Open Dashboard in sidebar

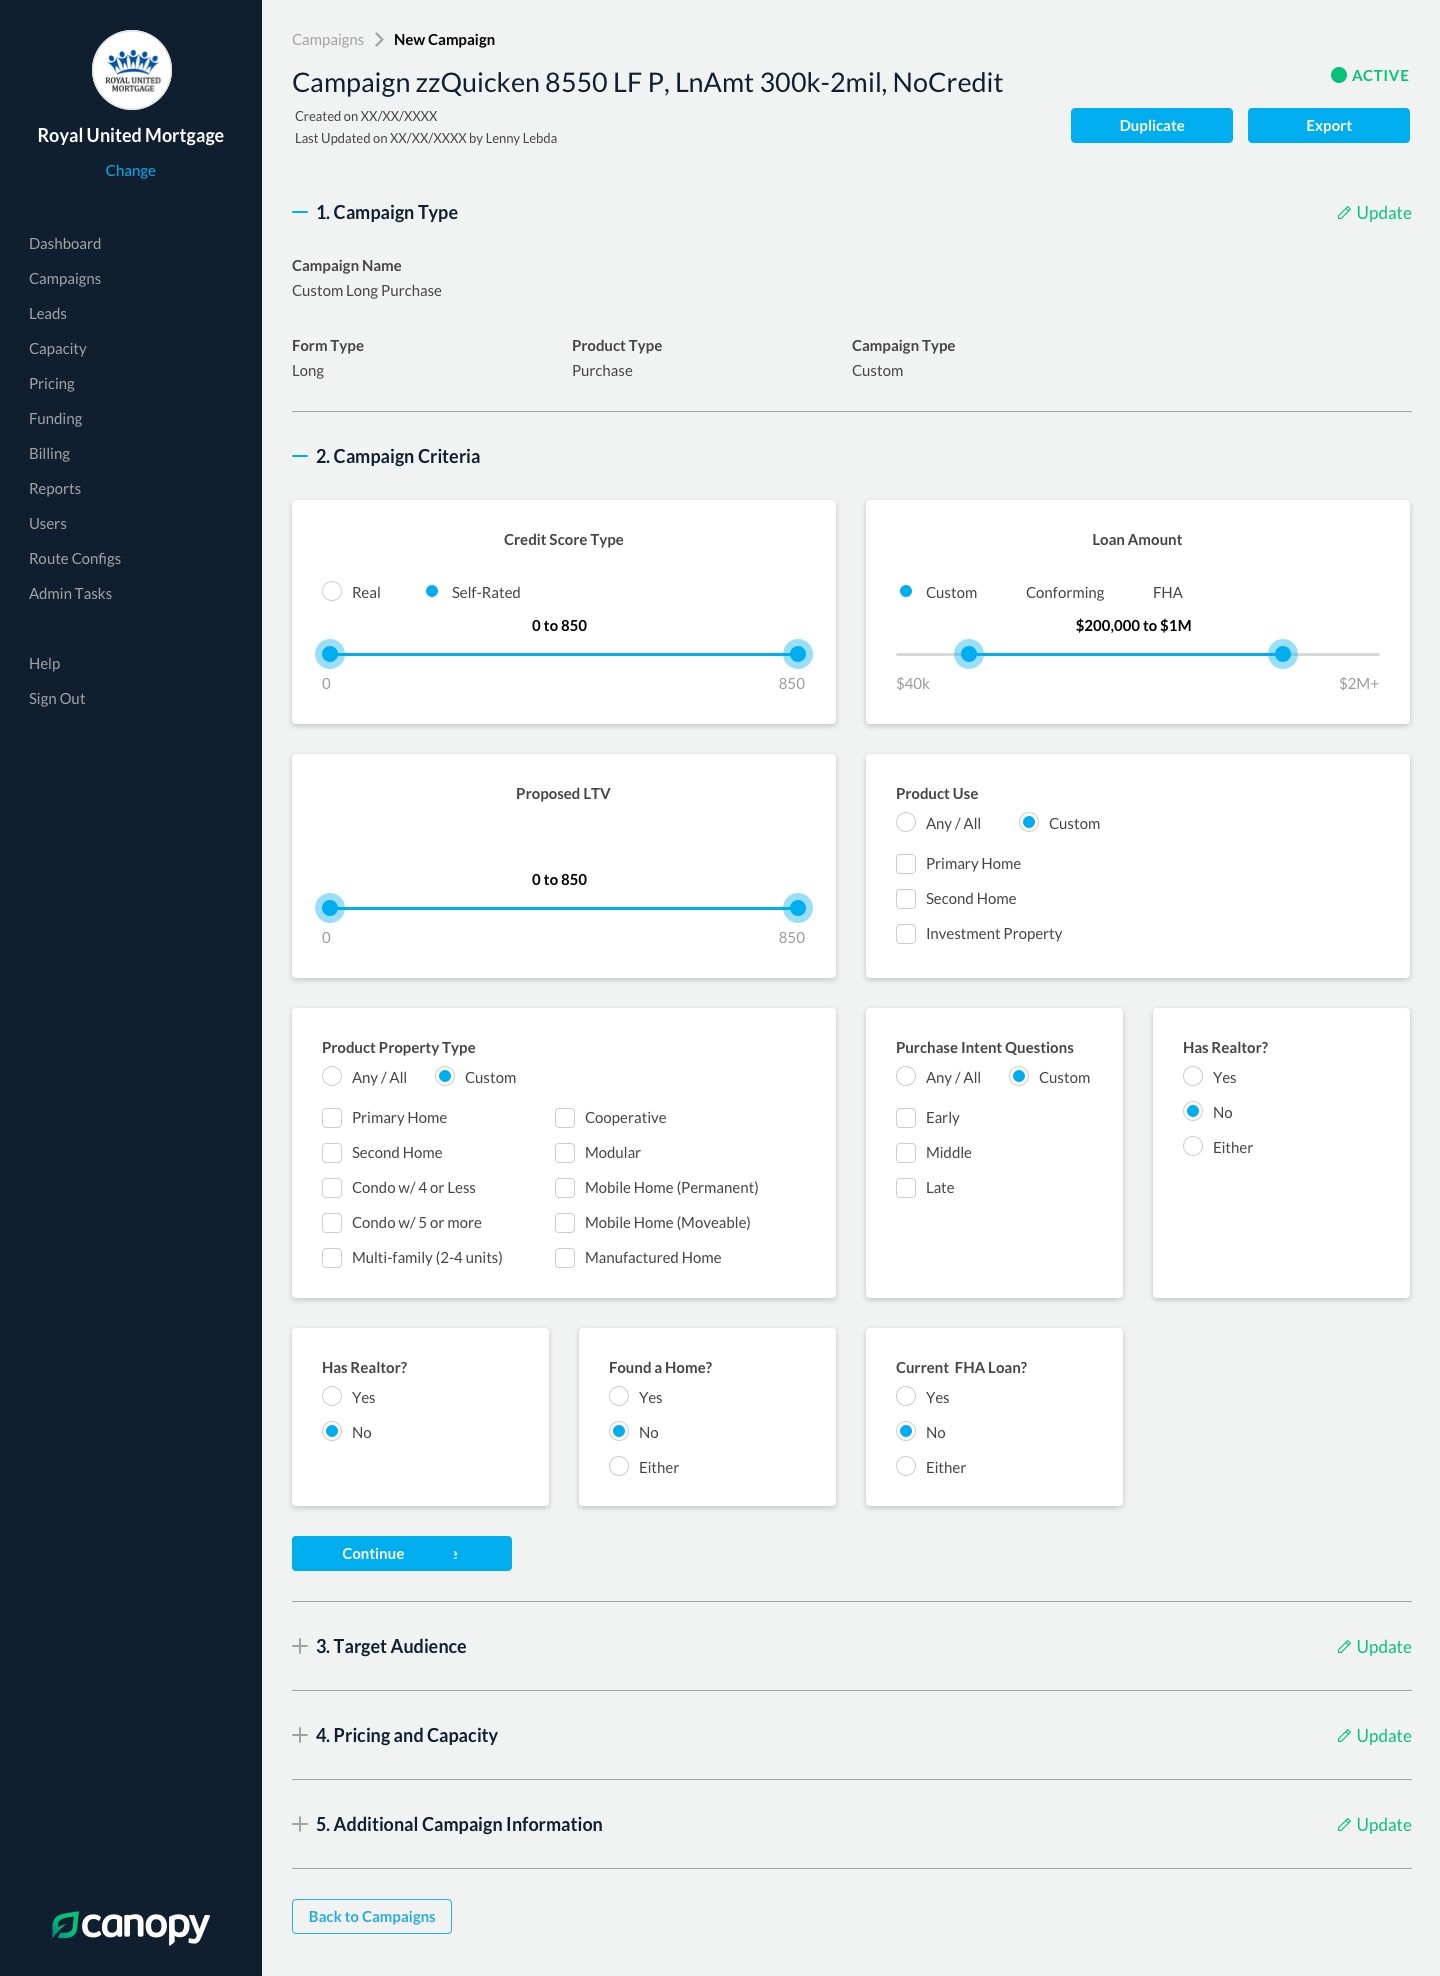click(65, 243)
